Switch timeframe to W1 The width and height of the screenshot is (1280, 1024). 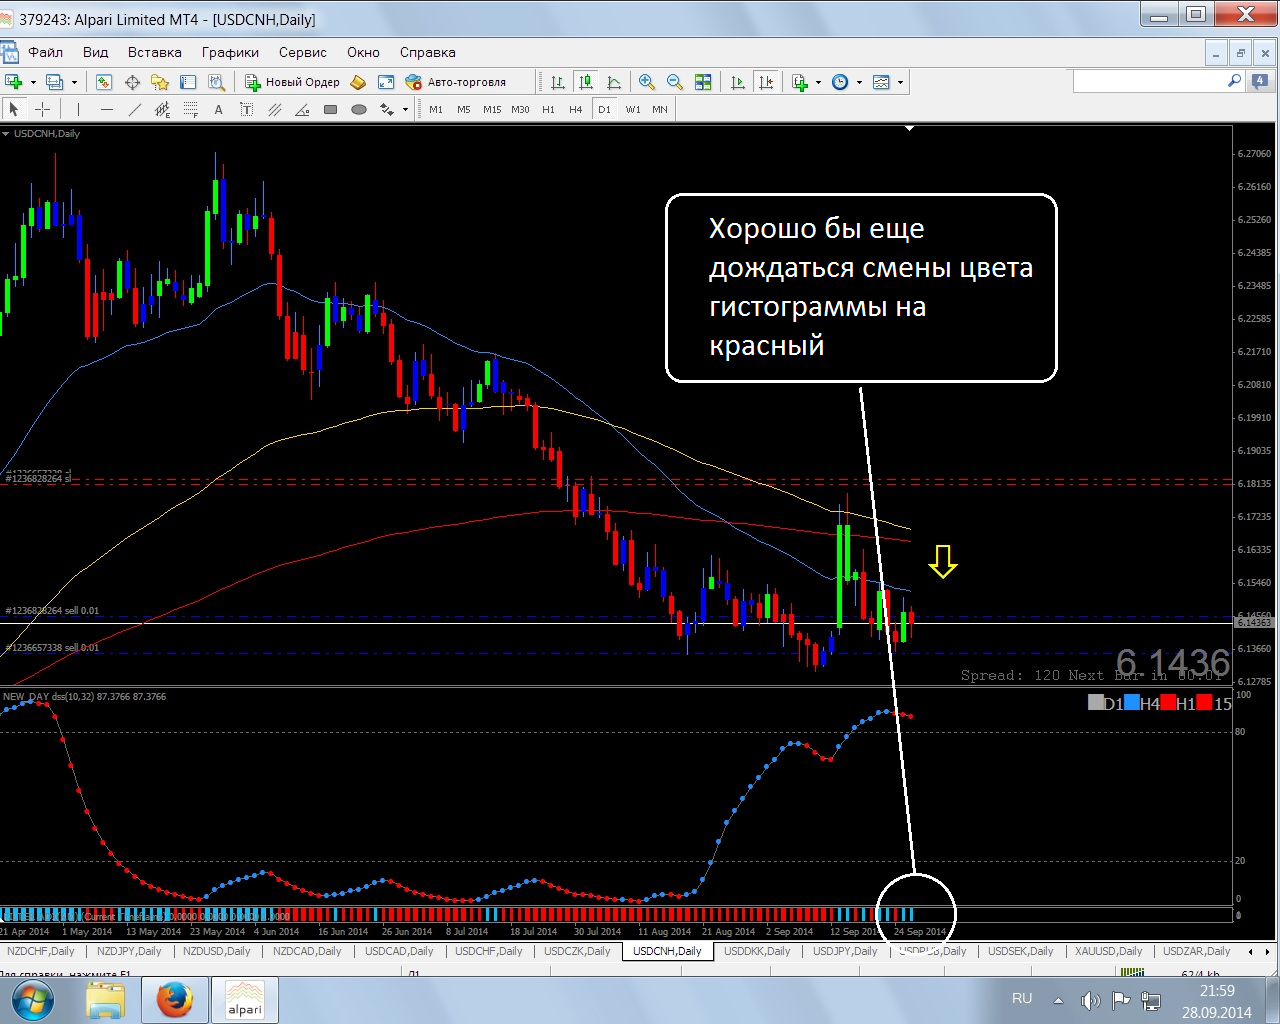point(633,109)
